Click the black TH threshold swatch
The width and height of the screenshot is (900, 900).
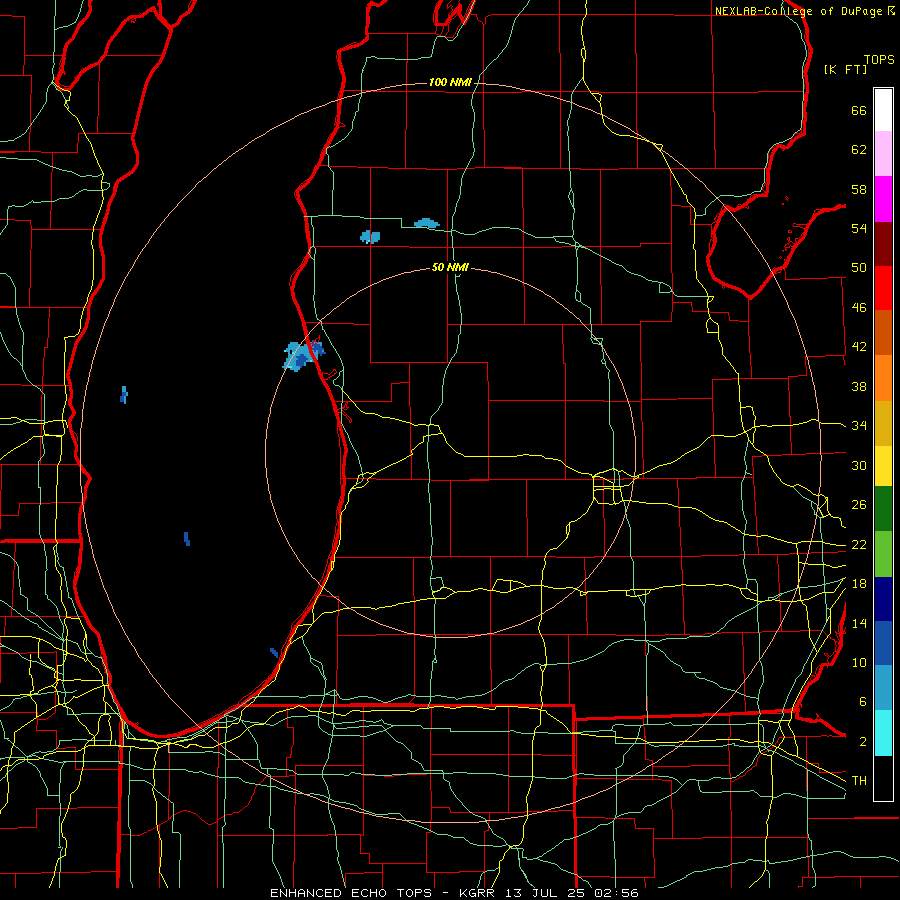click(x=883, y=778)
